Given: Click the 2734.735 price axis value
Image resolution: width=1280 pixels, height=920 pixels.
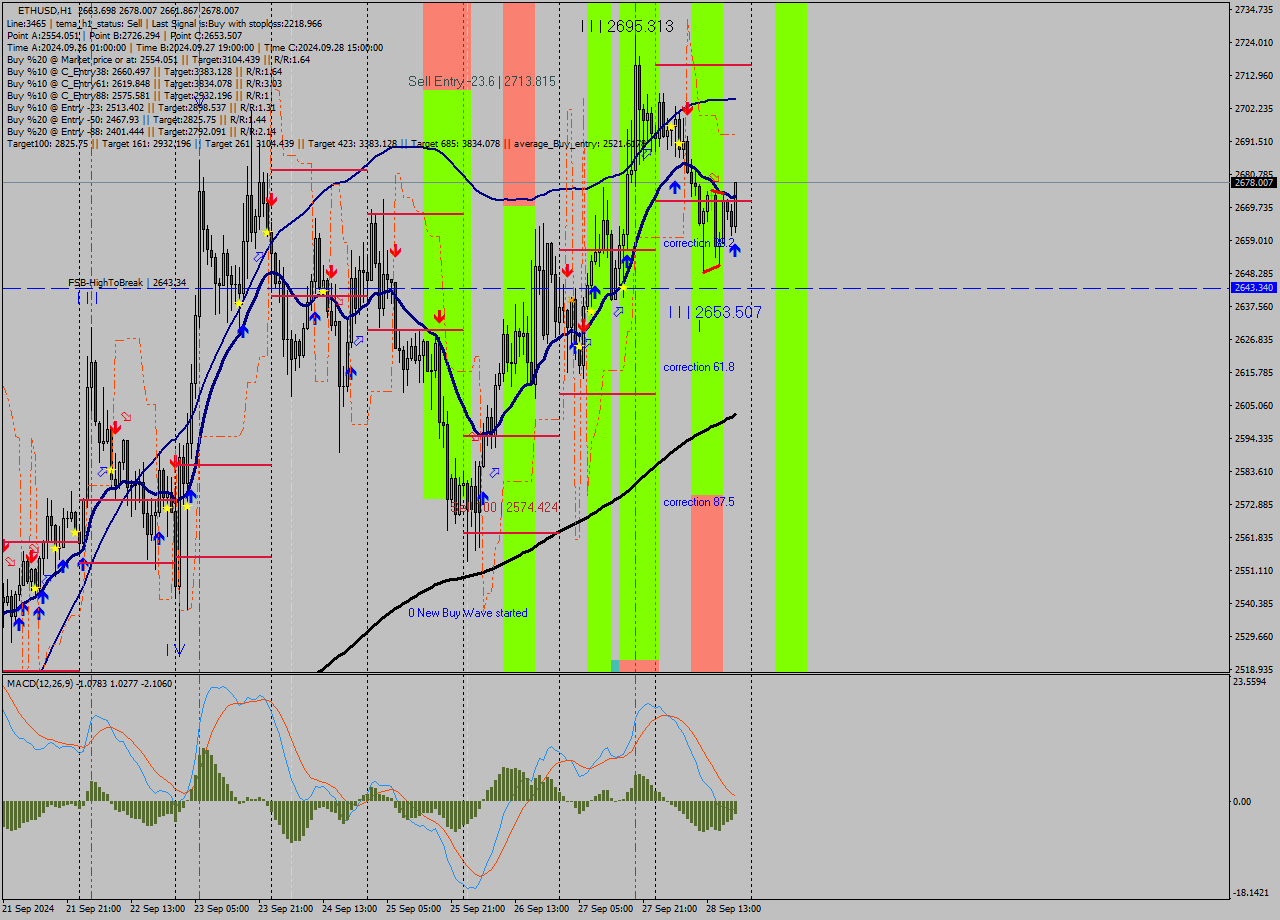Looking at the screenshot, I should pyautogui.click(x=1254, y=9).
